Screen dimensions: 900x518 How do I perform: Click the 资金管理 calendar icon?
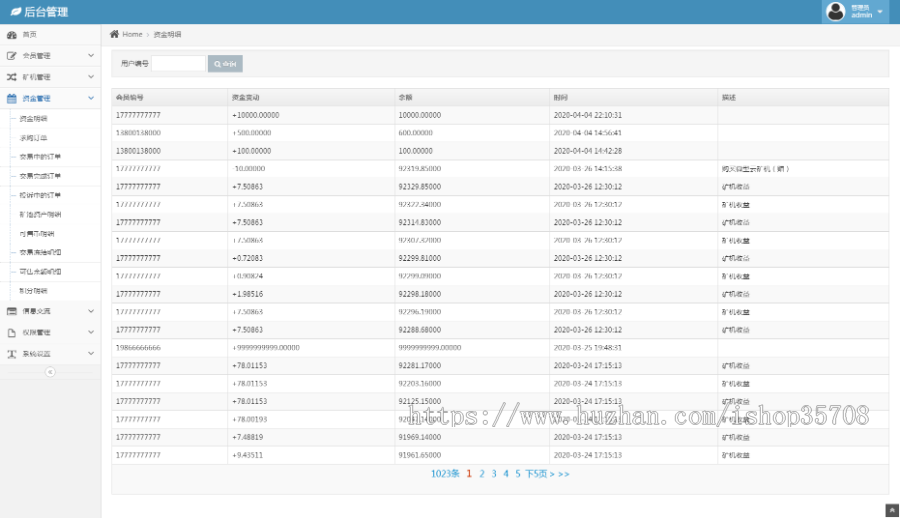click(x=12, y=99)
